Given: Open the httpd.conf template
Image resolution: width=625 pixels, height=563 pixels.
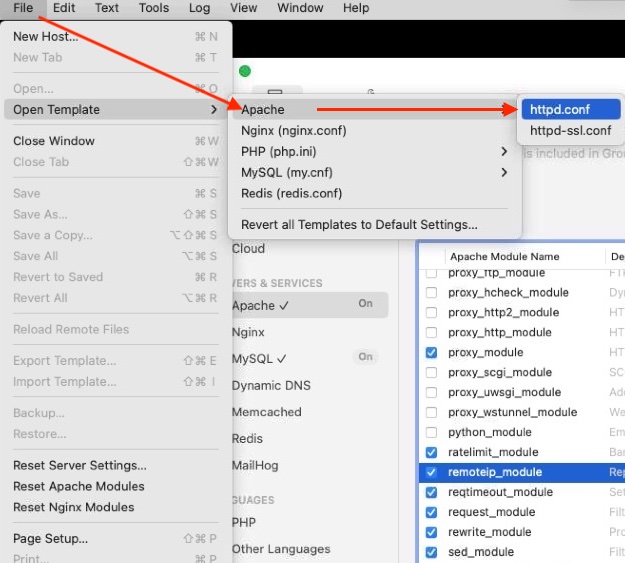Looking at the screenshot, I should 571,109.
